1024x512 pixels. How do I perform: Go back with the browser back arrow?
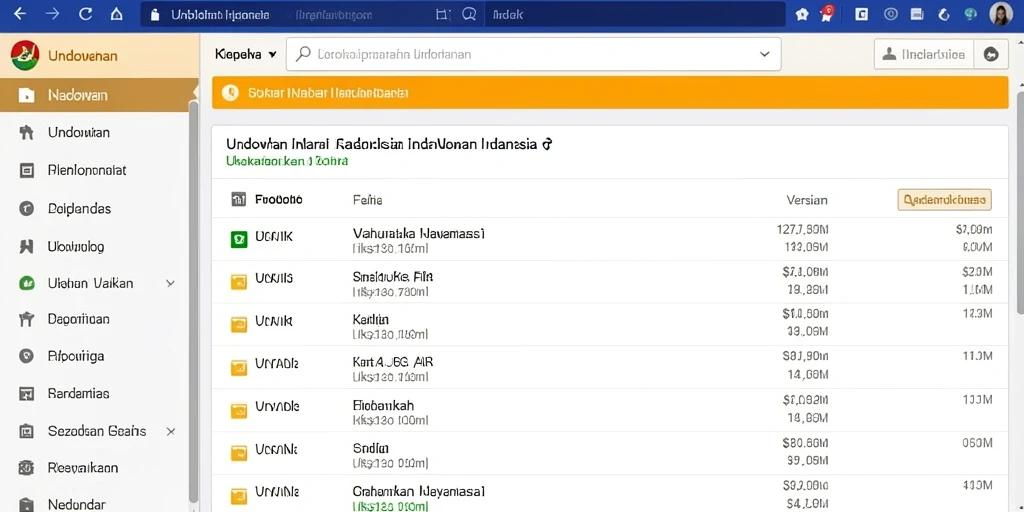click(20, 14)
